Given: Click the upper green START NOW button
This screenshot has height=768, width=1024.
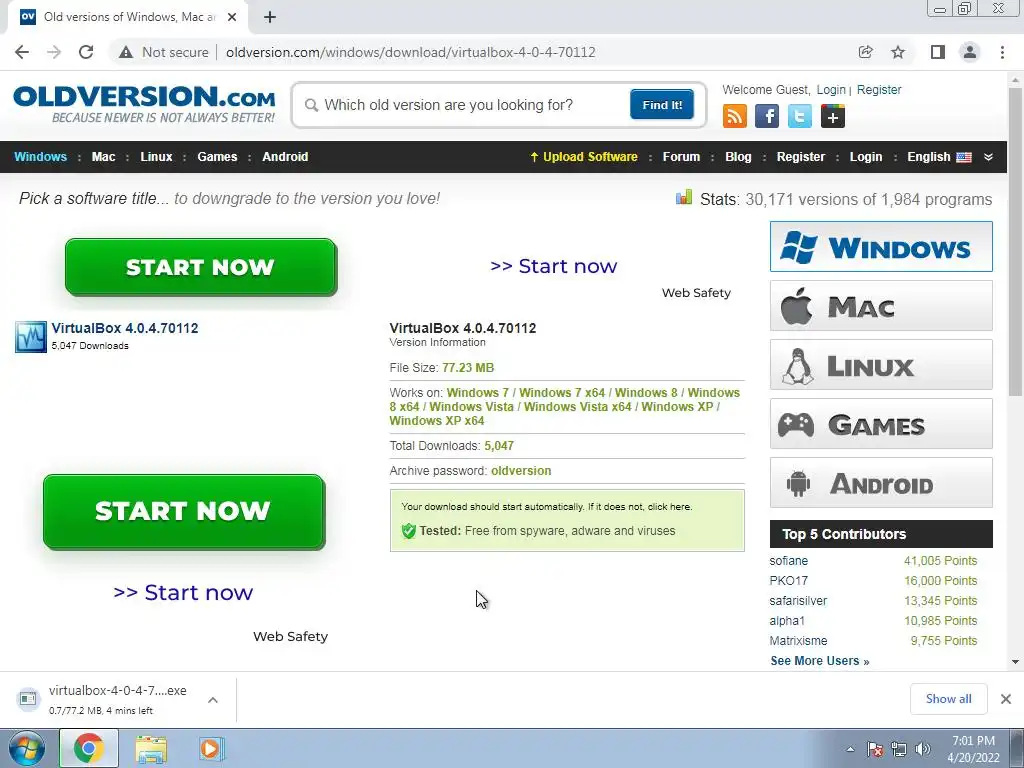Looking at the screenshot, I should tap(200, 266).
